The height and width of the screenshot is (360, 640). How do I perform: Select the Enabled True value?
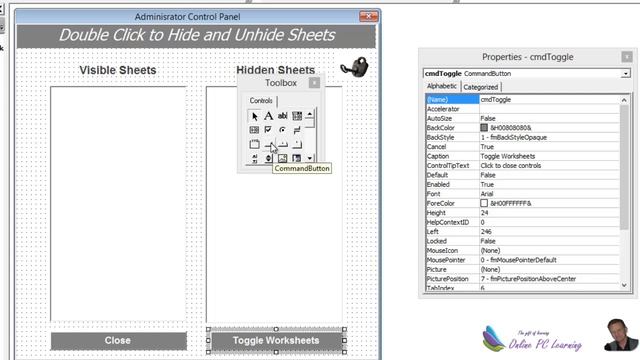pyautogui.click(x=549, y=184)
